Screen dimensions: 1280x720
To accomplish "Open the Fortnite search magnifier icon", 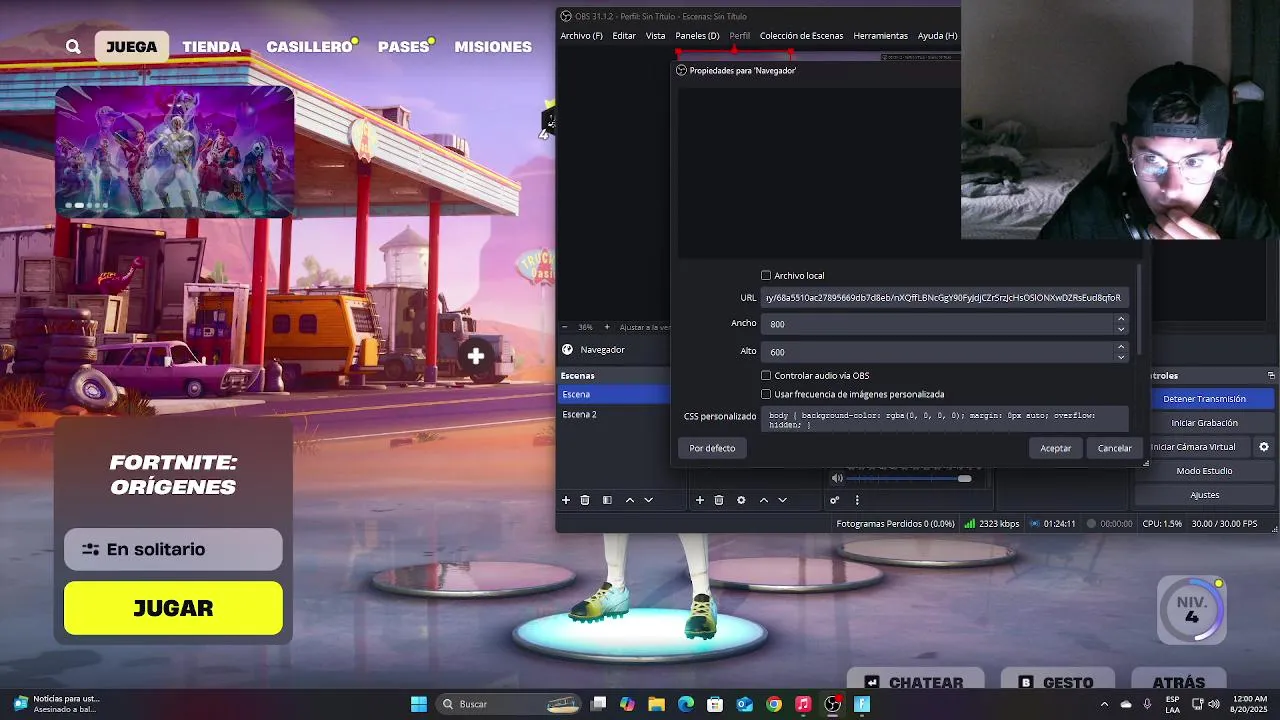I will click(x=73, y=46).
